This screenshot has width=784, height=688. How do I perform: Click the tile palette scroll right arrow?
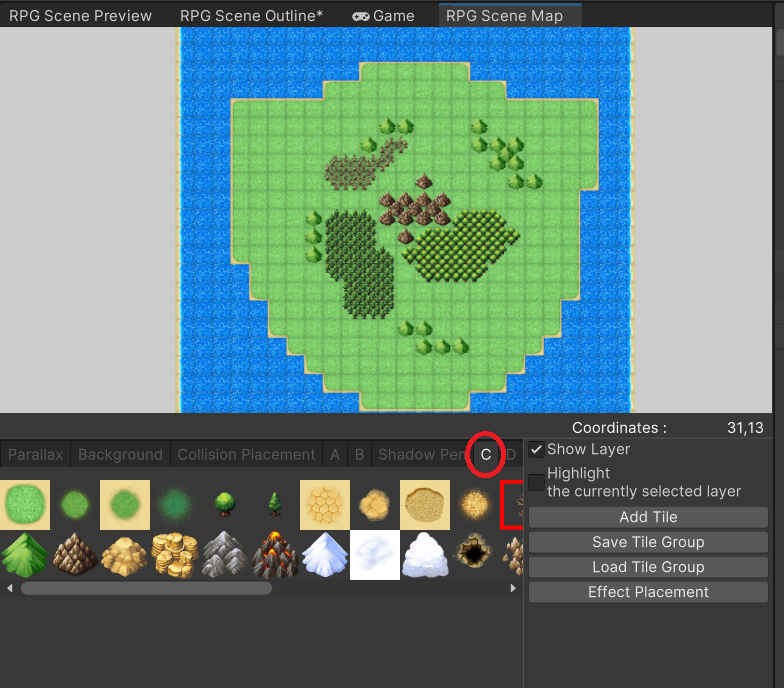point(512,588)
